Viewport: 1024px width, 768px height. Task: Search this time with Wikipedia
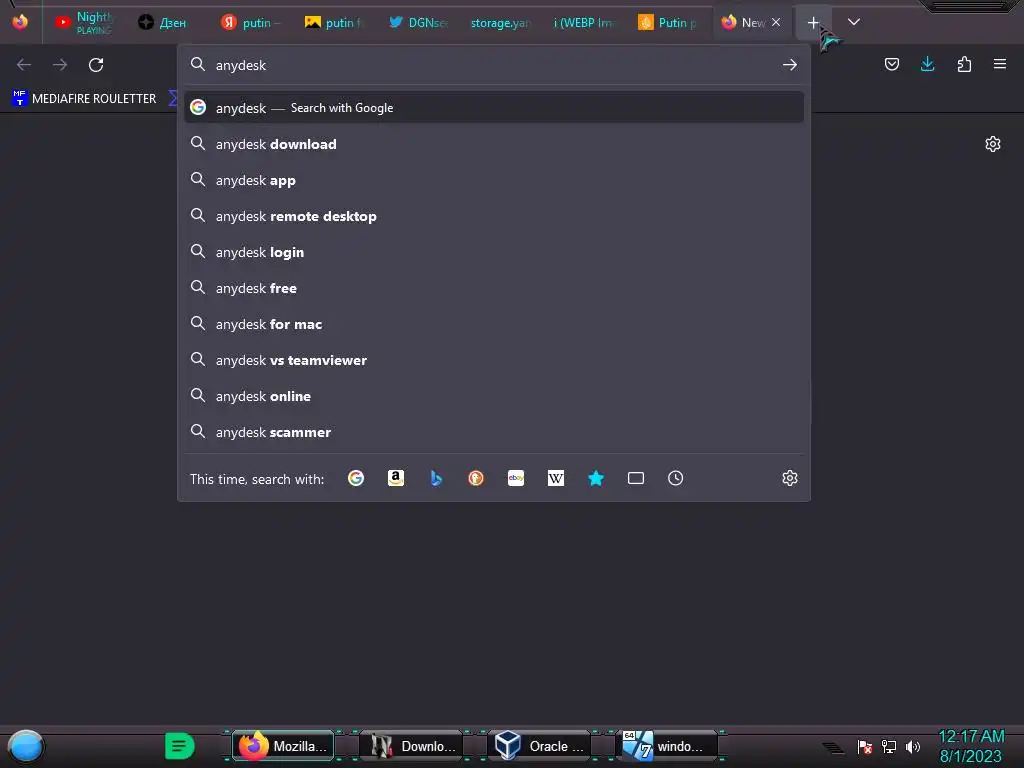click(556, 479)
